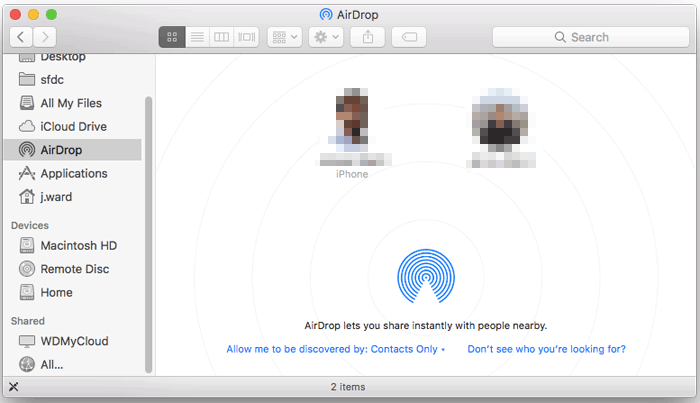Click the Share toolbar button
Screen dimensions: 700x403
point(367,37)
